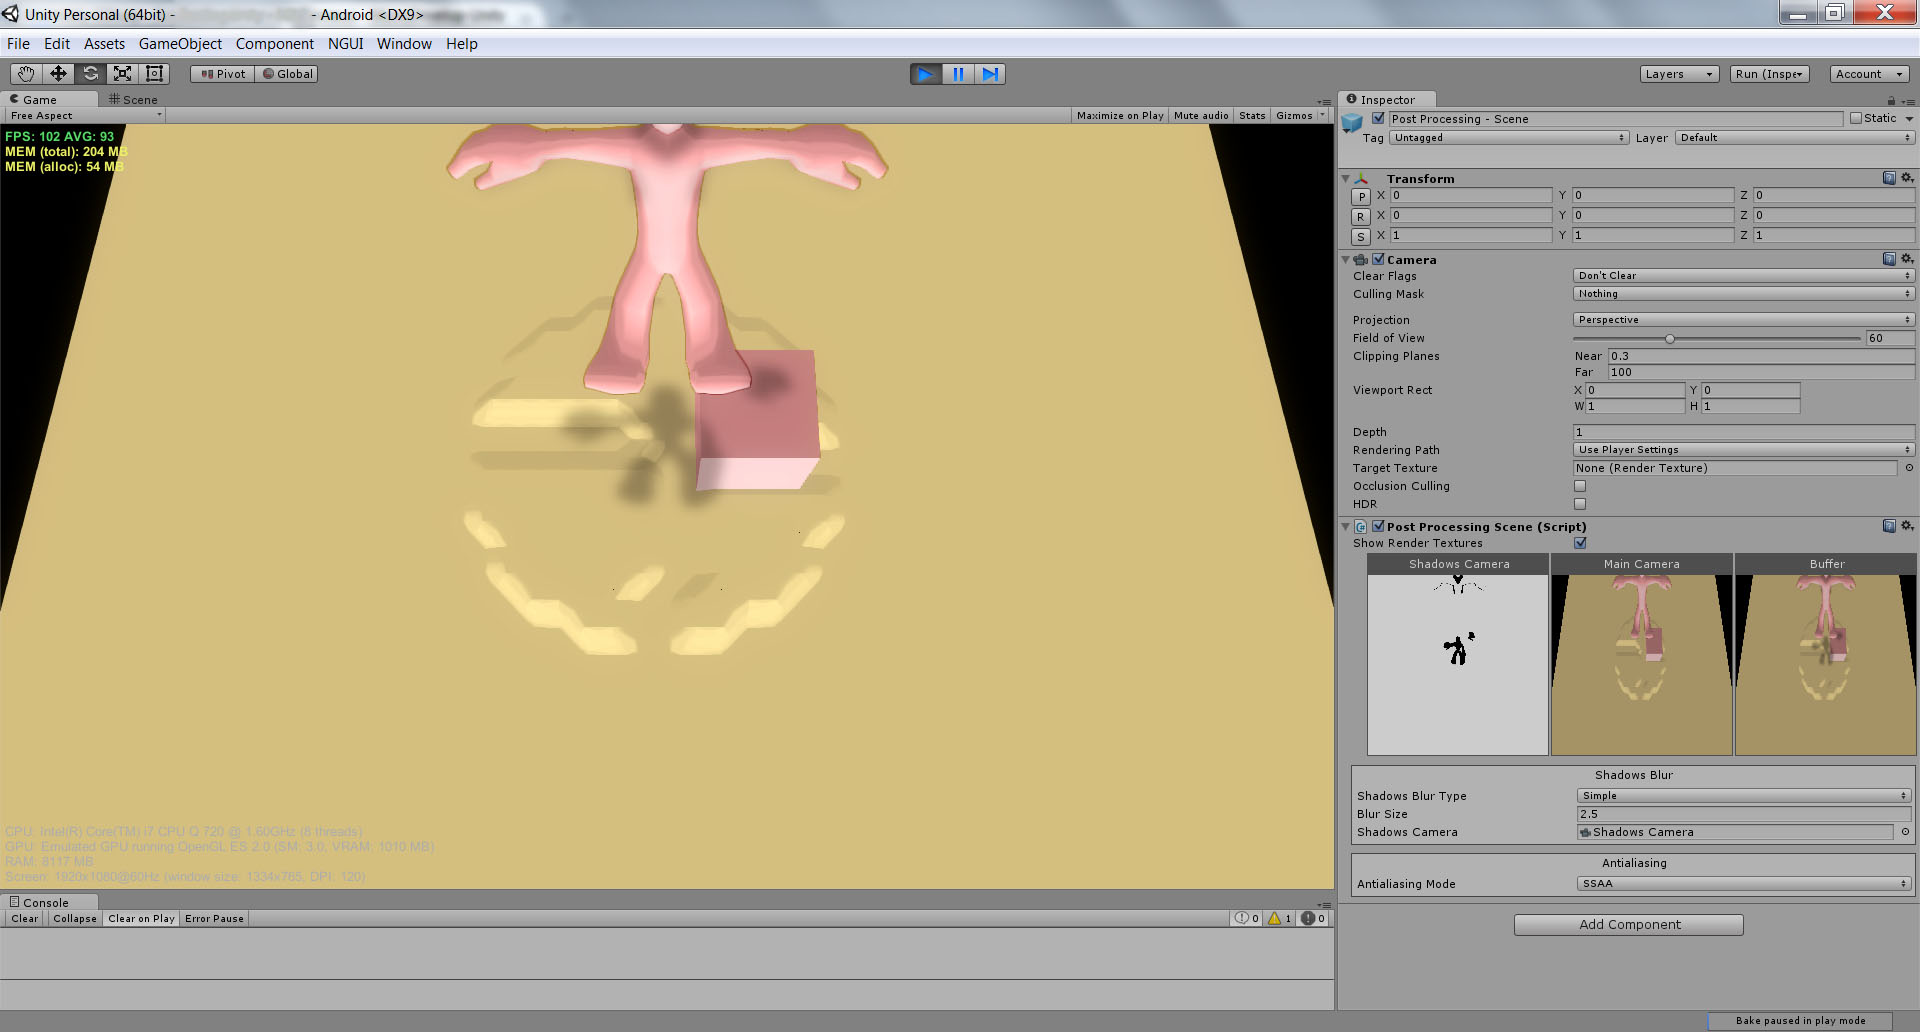Clear the Console messages
Viewport: 1920px width, 1032px height.
click(23, 918)
